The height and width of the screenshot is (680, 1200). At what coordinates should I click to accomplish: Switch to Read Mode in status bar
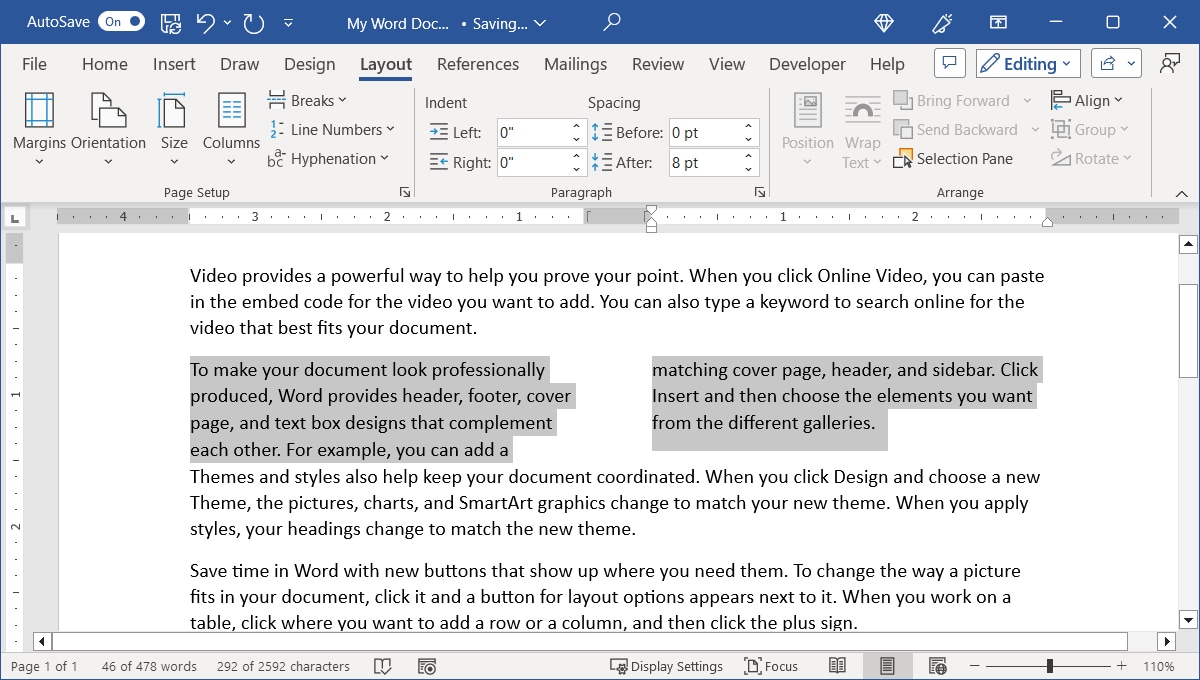click(x=837, y=665)
